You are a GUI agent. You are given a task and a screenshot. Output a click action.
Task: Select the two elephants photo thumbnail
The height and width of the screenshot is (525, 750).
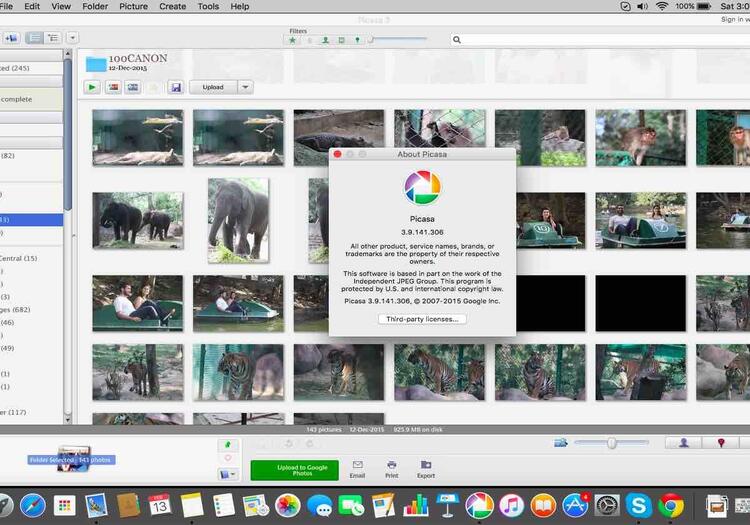pos(138,219)
